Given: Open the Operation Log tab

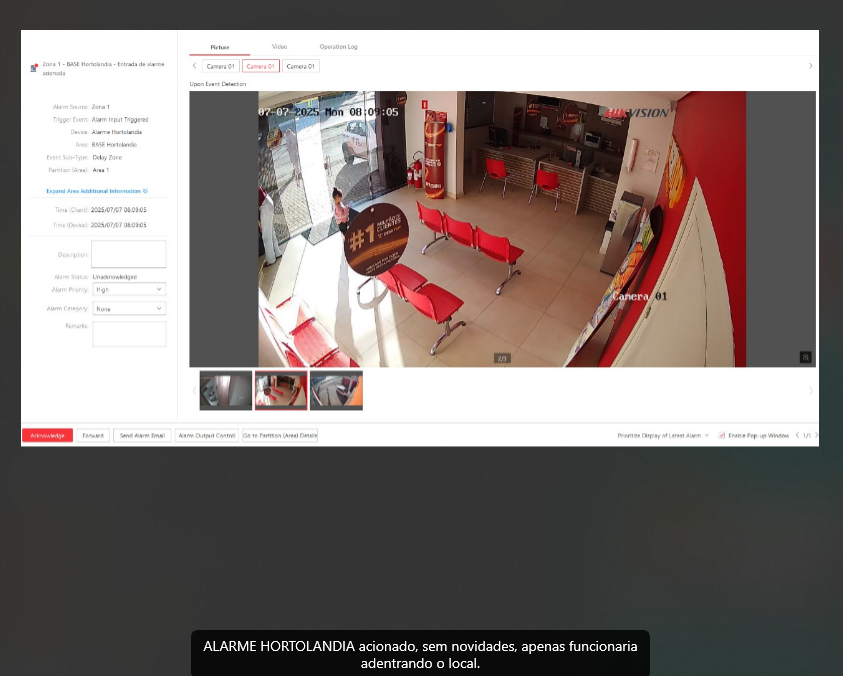Looking at the screenshot, I should click(338, 47).
